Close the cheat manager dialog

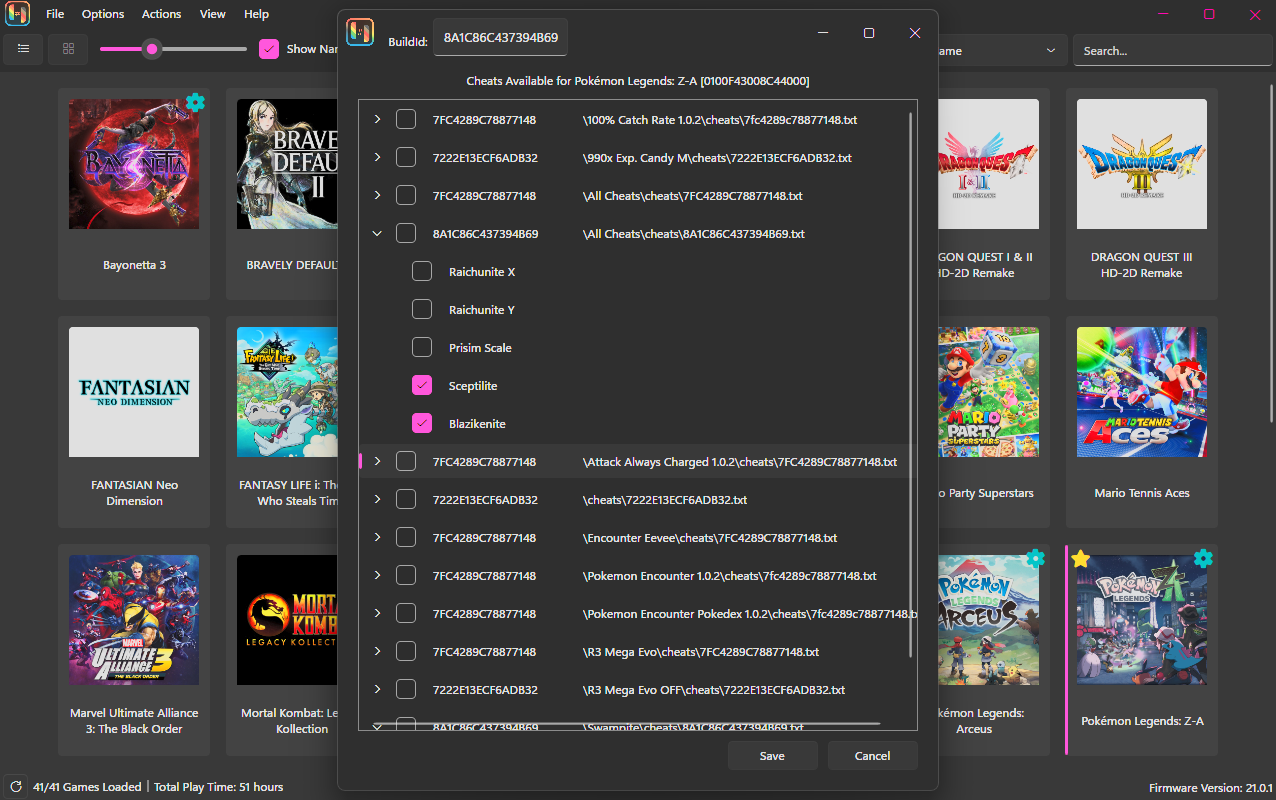915,33
